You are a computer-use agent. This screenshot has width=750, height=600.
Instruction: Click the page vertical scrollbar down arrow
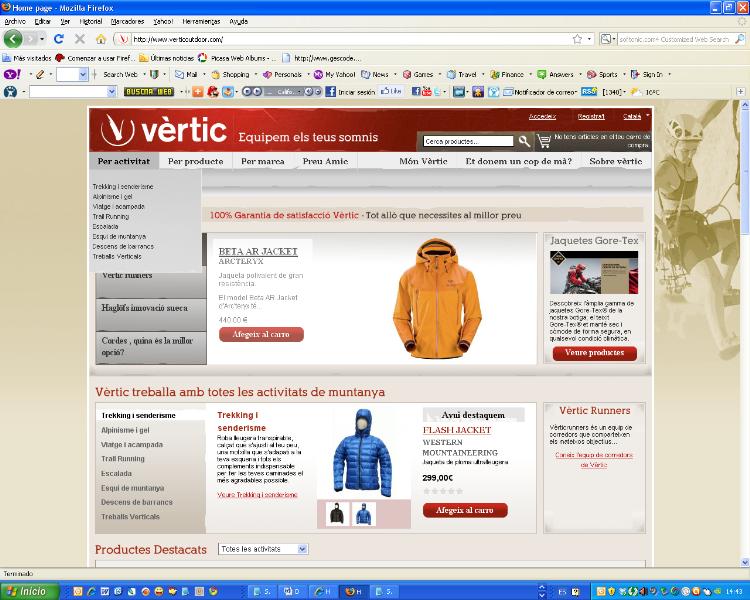pos(745,562)
